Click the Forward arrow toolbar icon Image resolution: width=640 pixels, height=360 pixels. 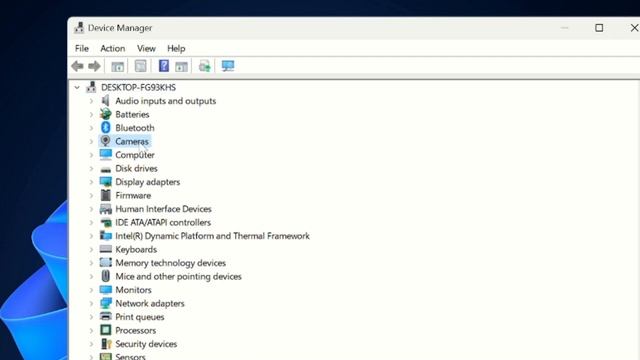tap(94, 66)
